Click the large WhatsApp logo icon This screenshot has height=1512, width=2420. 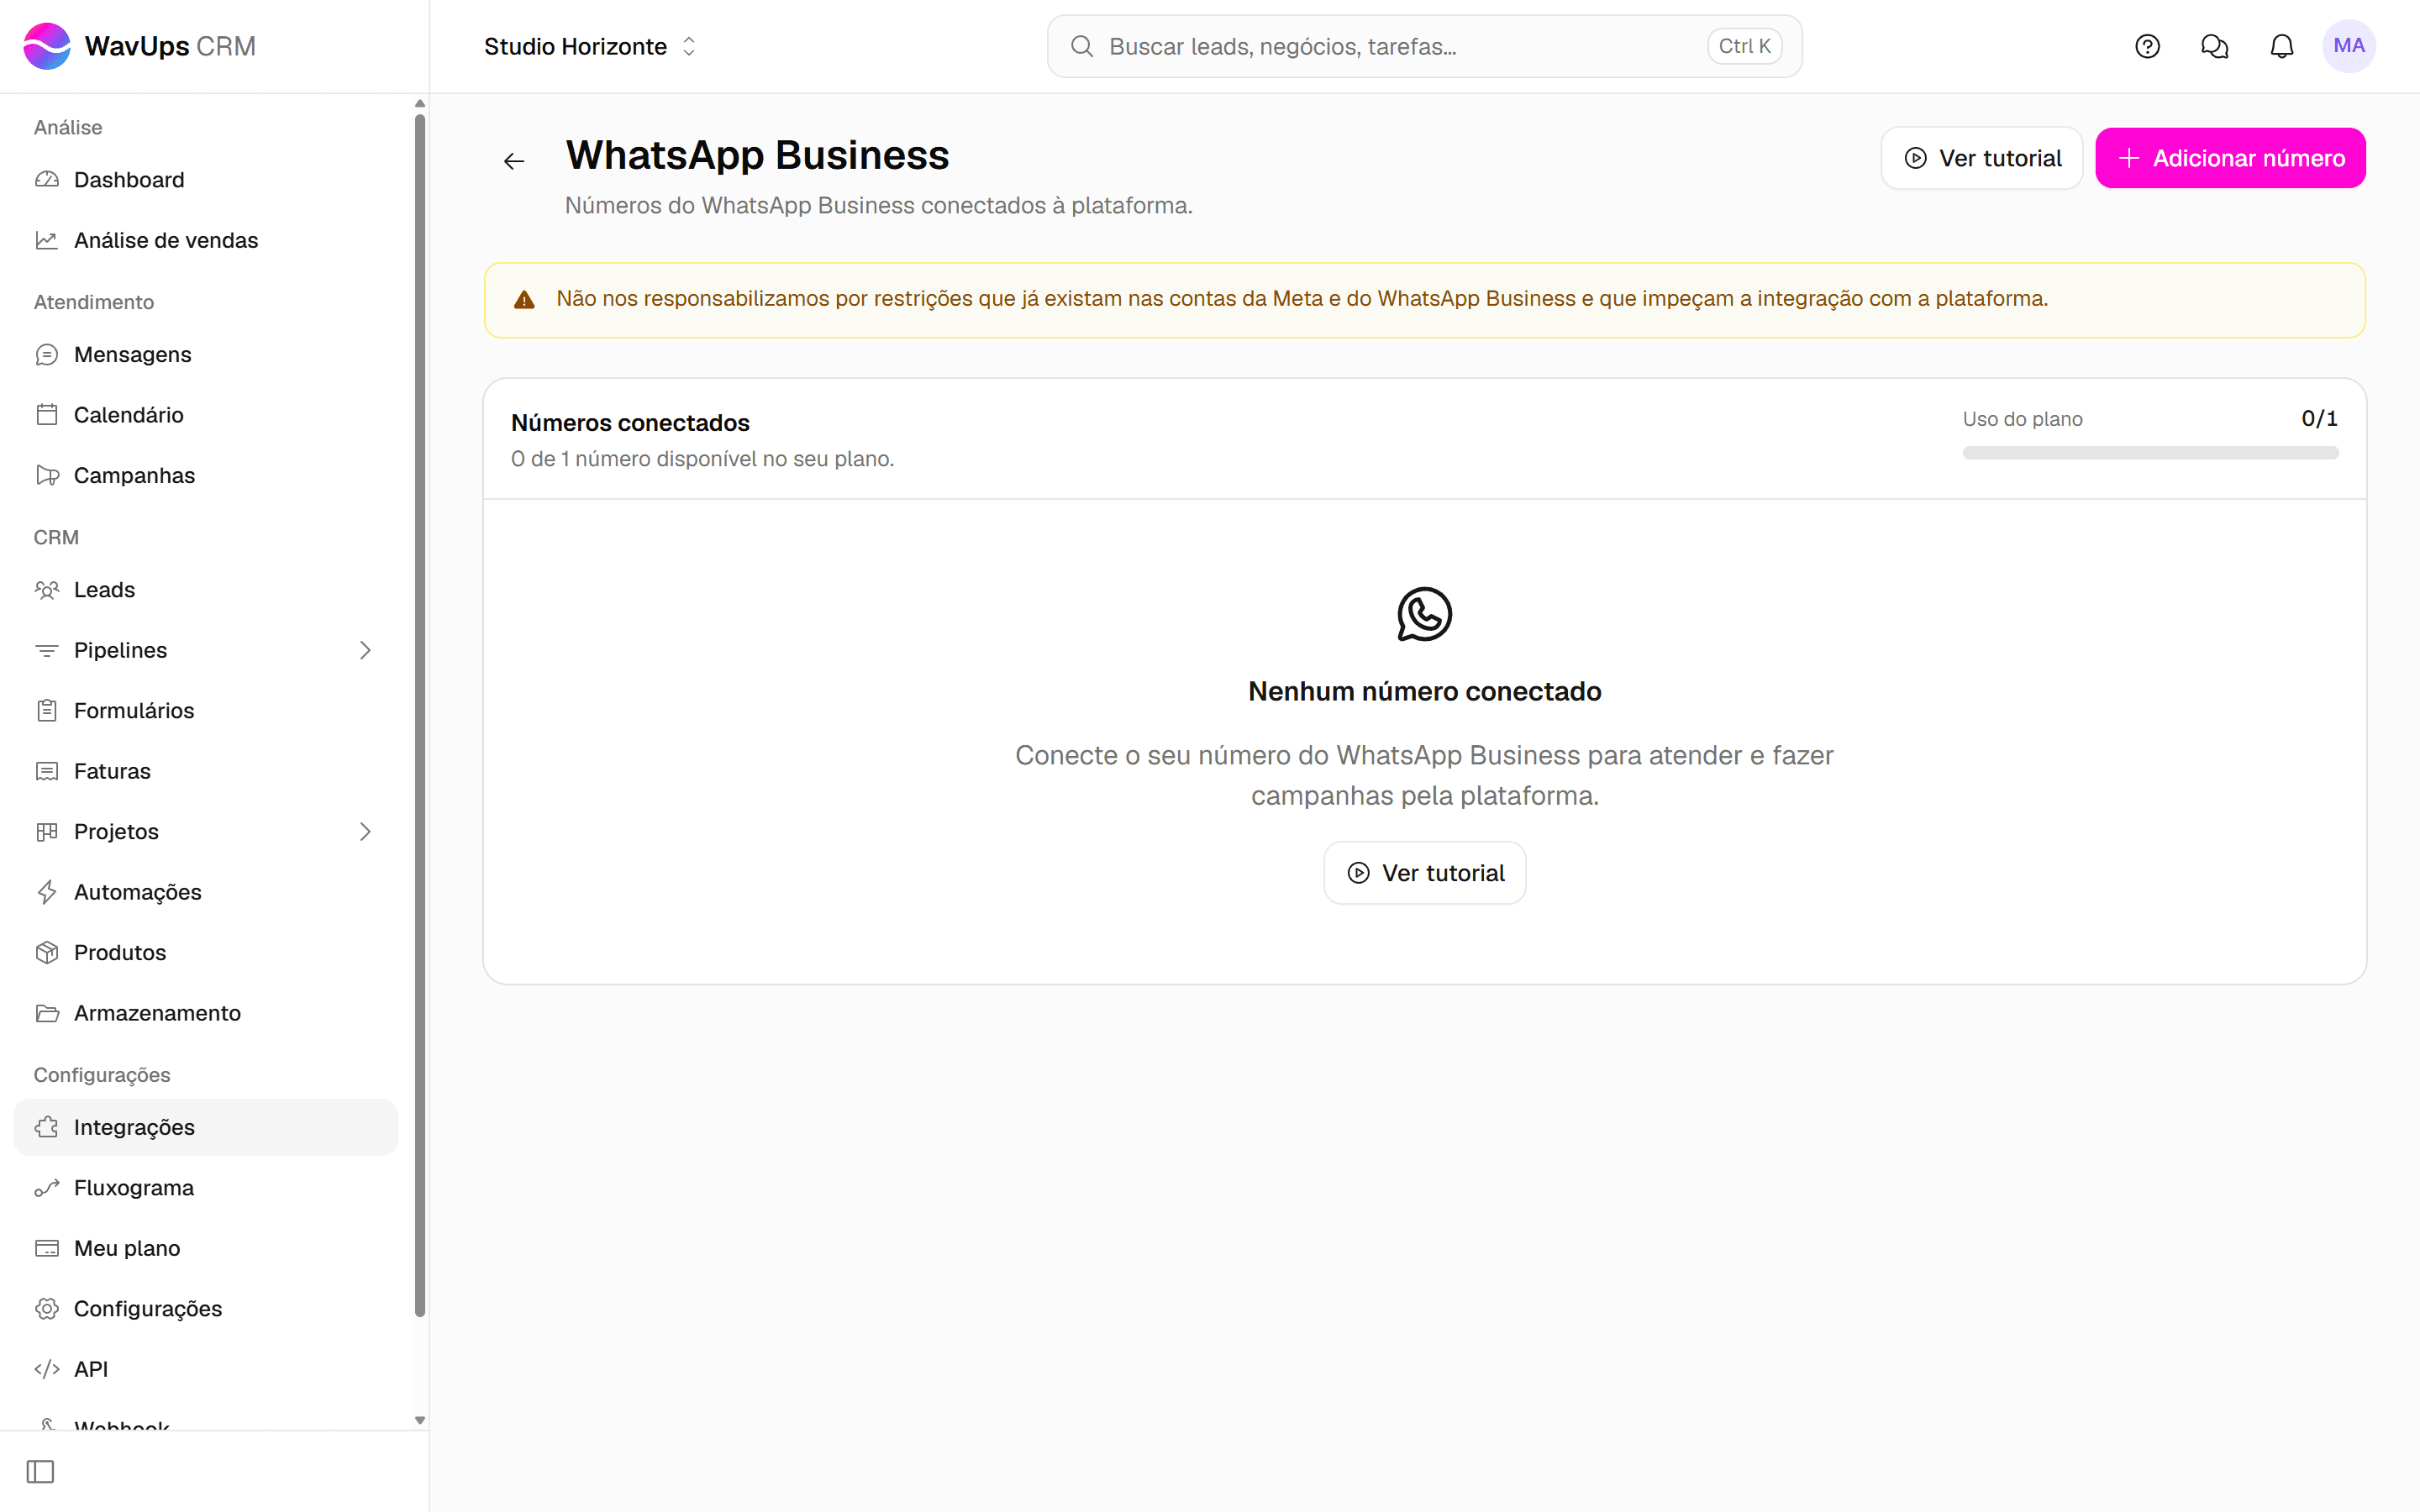click(1424, 614)
